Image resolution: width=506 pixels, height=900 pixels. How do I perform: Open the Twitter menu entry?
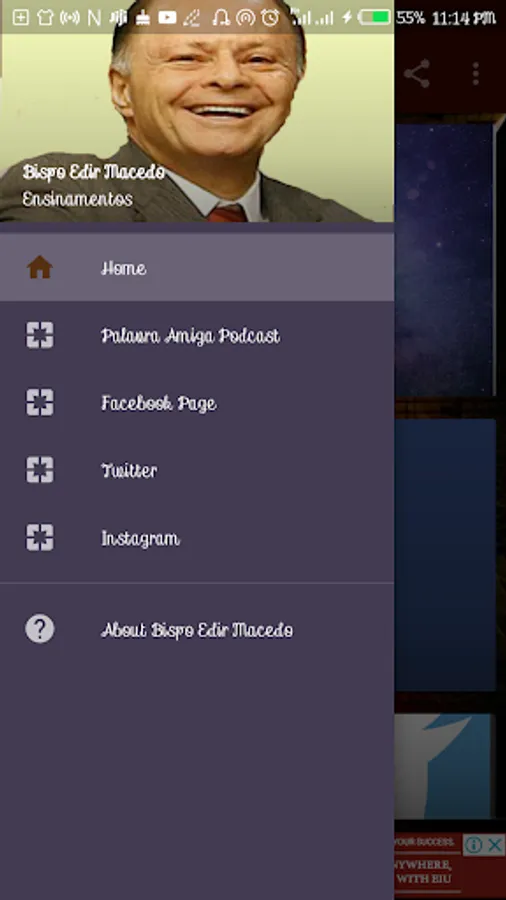tap(197, 471)
